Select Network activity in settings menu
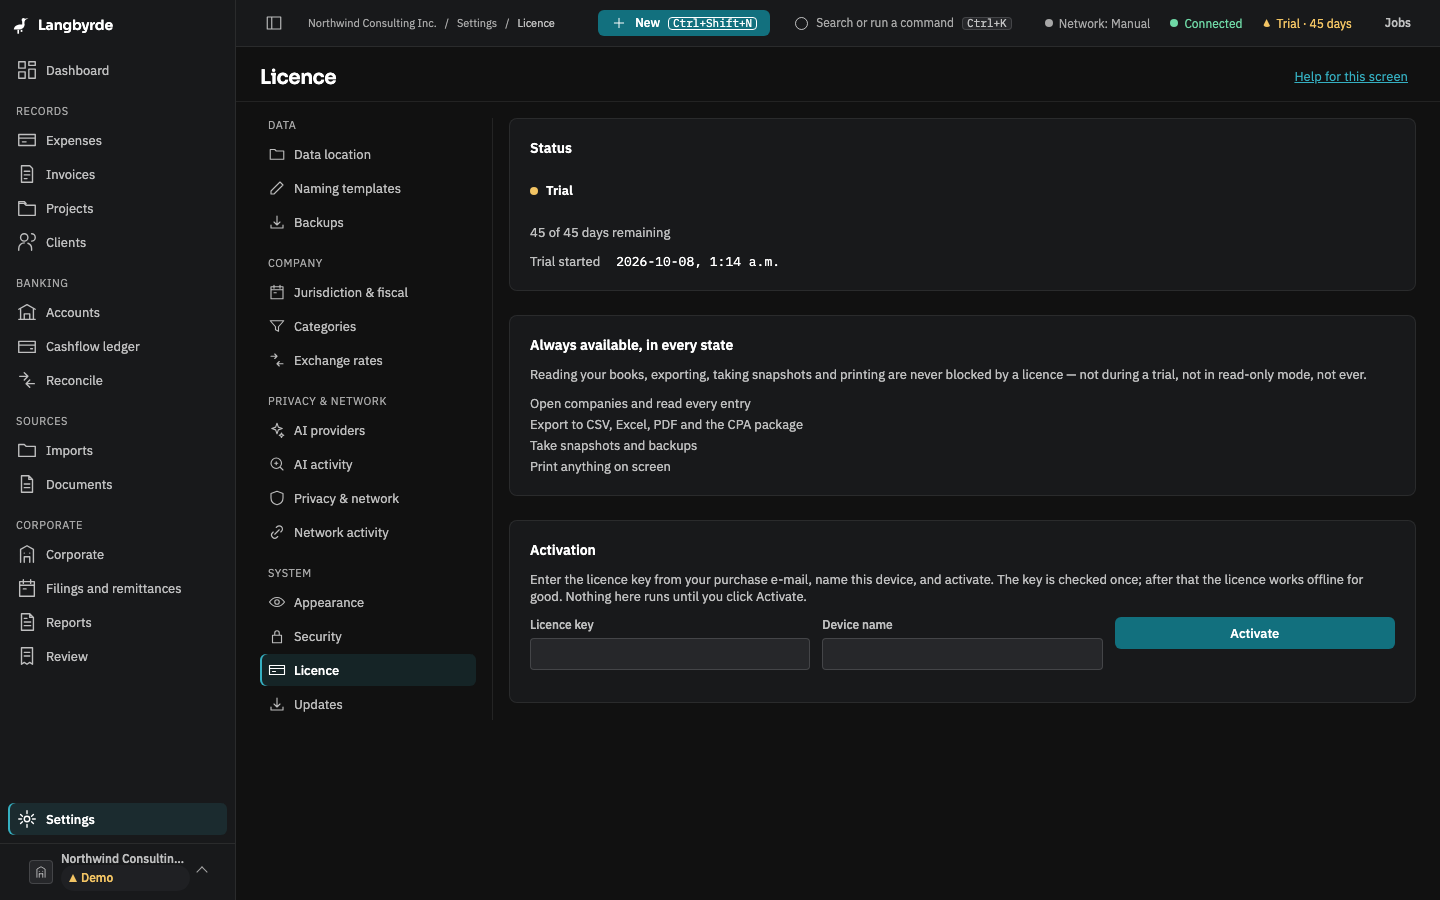 click(368, 532)
